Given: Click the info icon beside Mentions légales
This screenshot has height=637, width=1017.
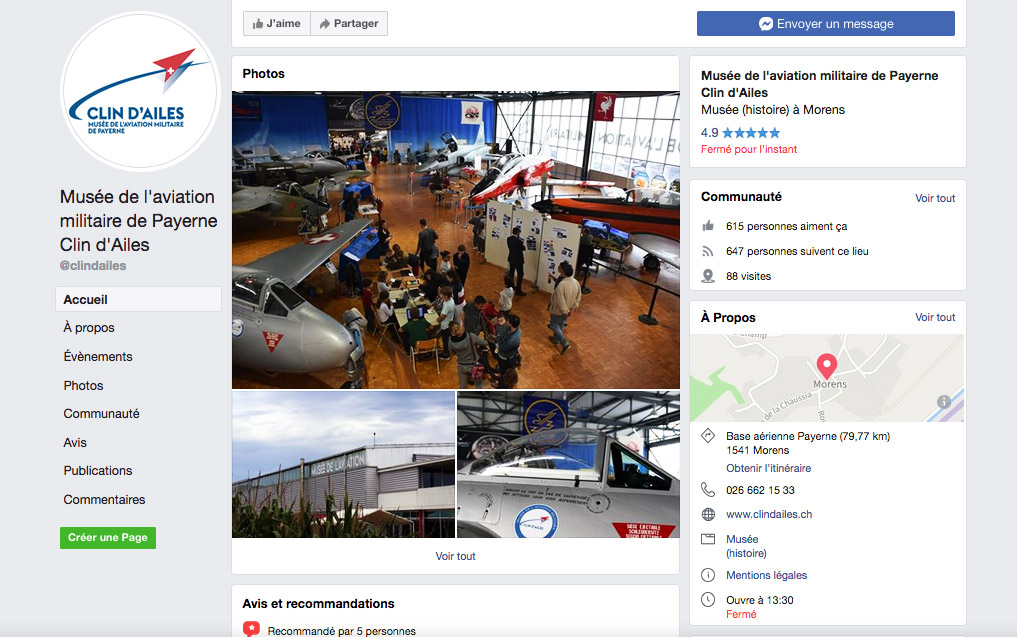Looking at the screenshot, I should click(708, 575).
